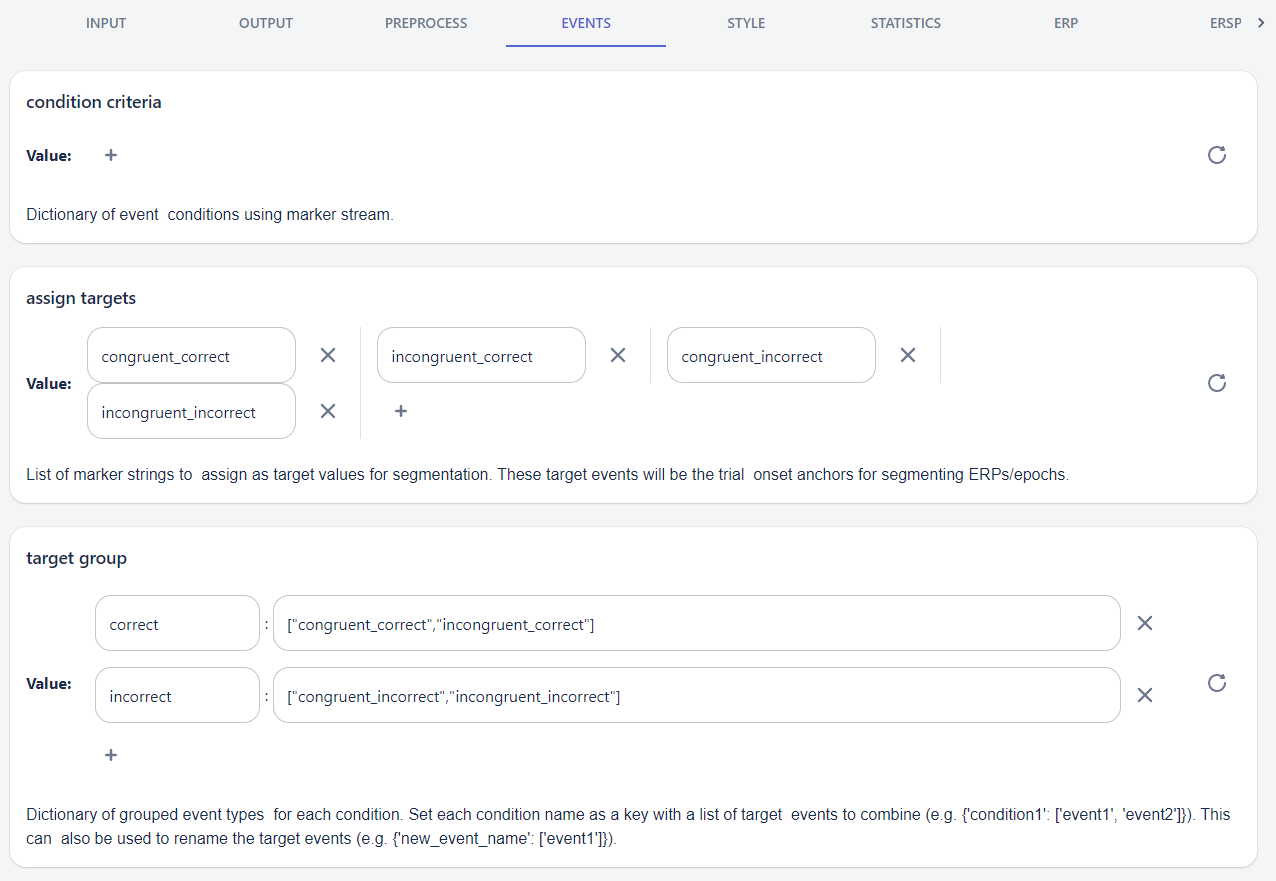This screenshot has height=881, width=1276.
Task: Edit the value list for 'incorrect' group
Action: pyautogui.click(x=697, y=695)
